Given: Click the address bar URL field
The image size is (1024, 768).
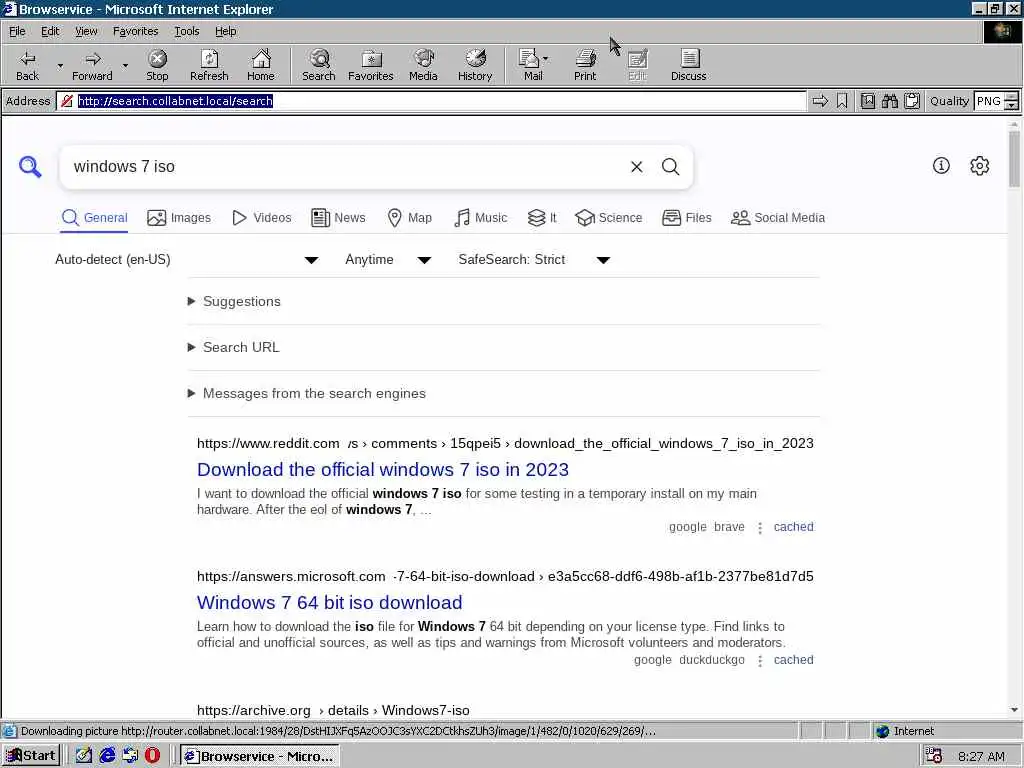Looking at the screenshot, I should (x=431, y=101).
